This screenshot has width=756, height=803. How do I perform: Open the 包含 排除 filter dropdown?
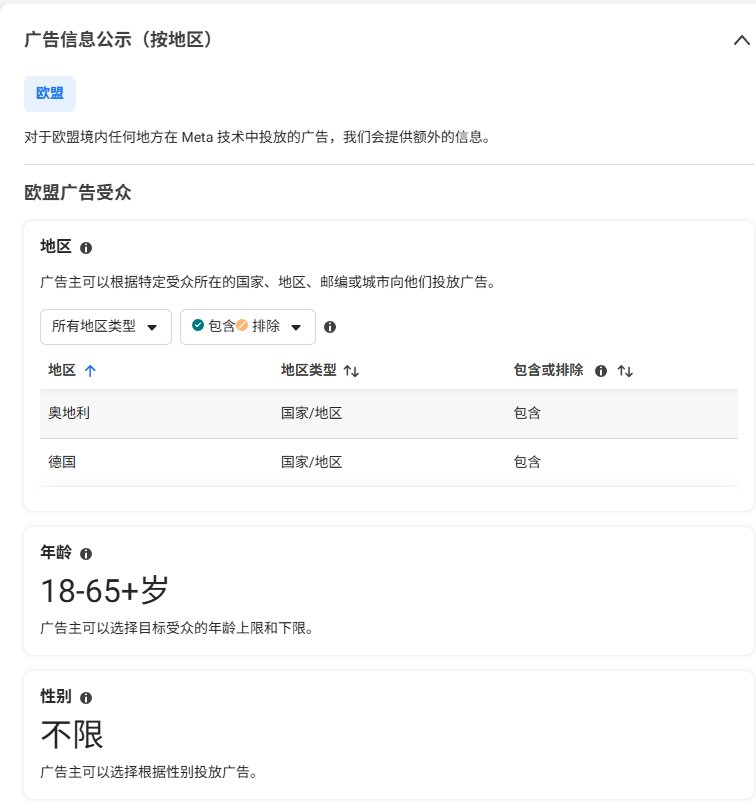pos(248,327)
